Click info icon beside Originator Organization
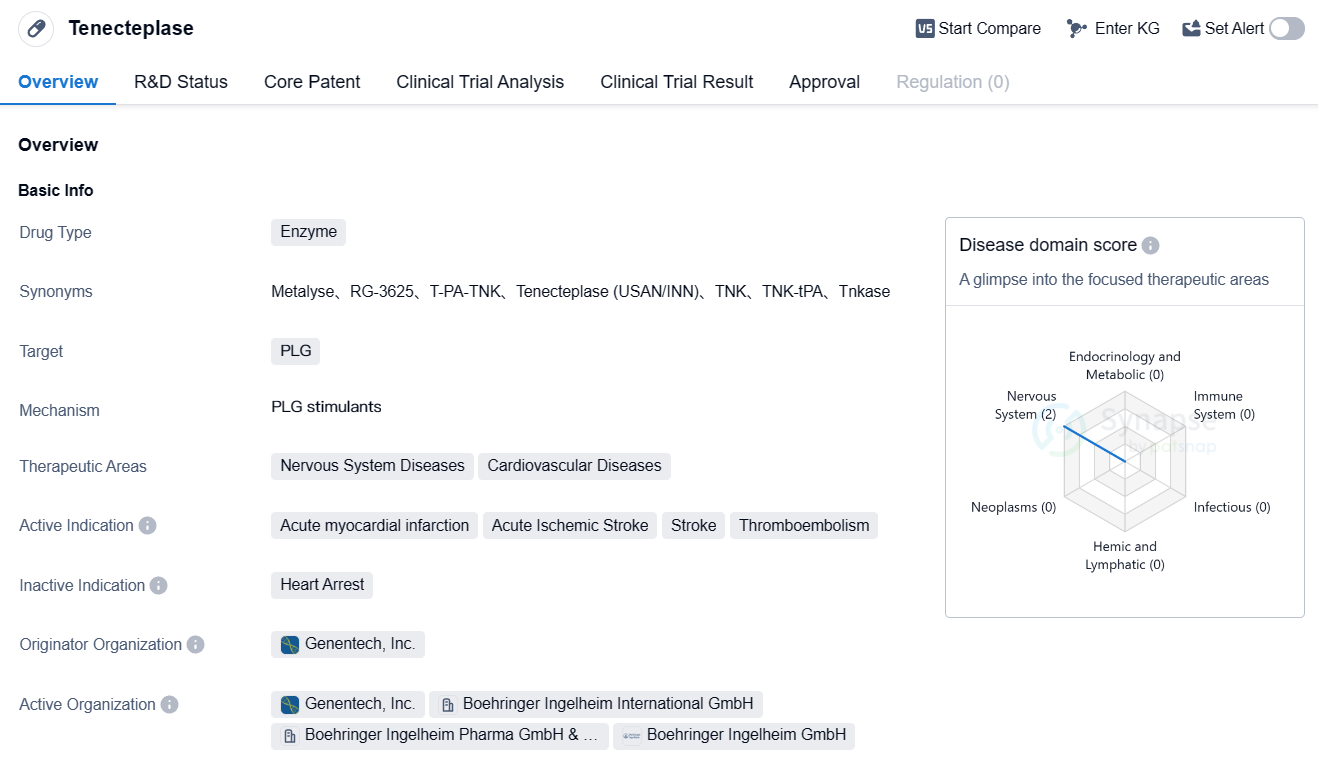The image size is (1318, 759). tap(195, 645)
